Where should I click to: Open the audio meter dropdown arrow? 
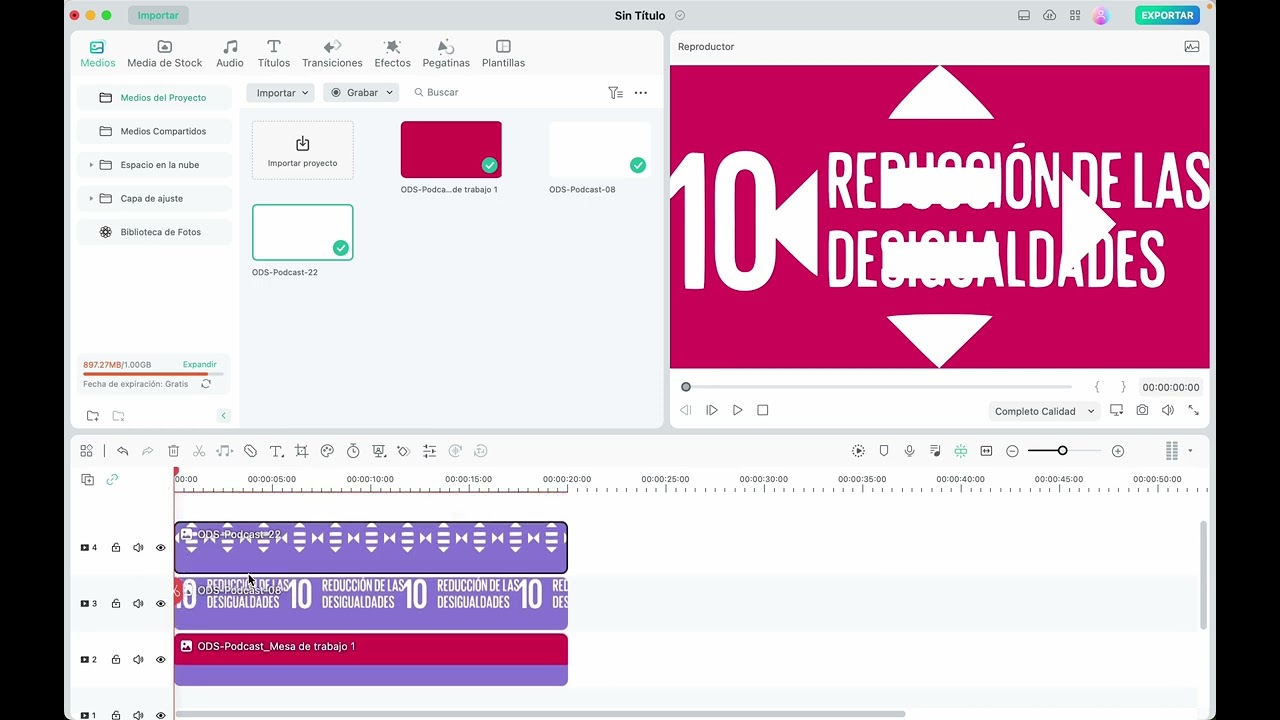1190,451
